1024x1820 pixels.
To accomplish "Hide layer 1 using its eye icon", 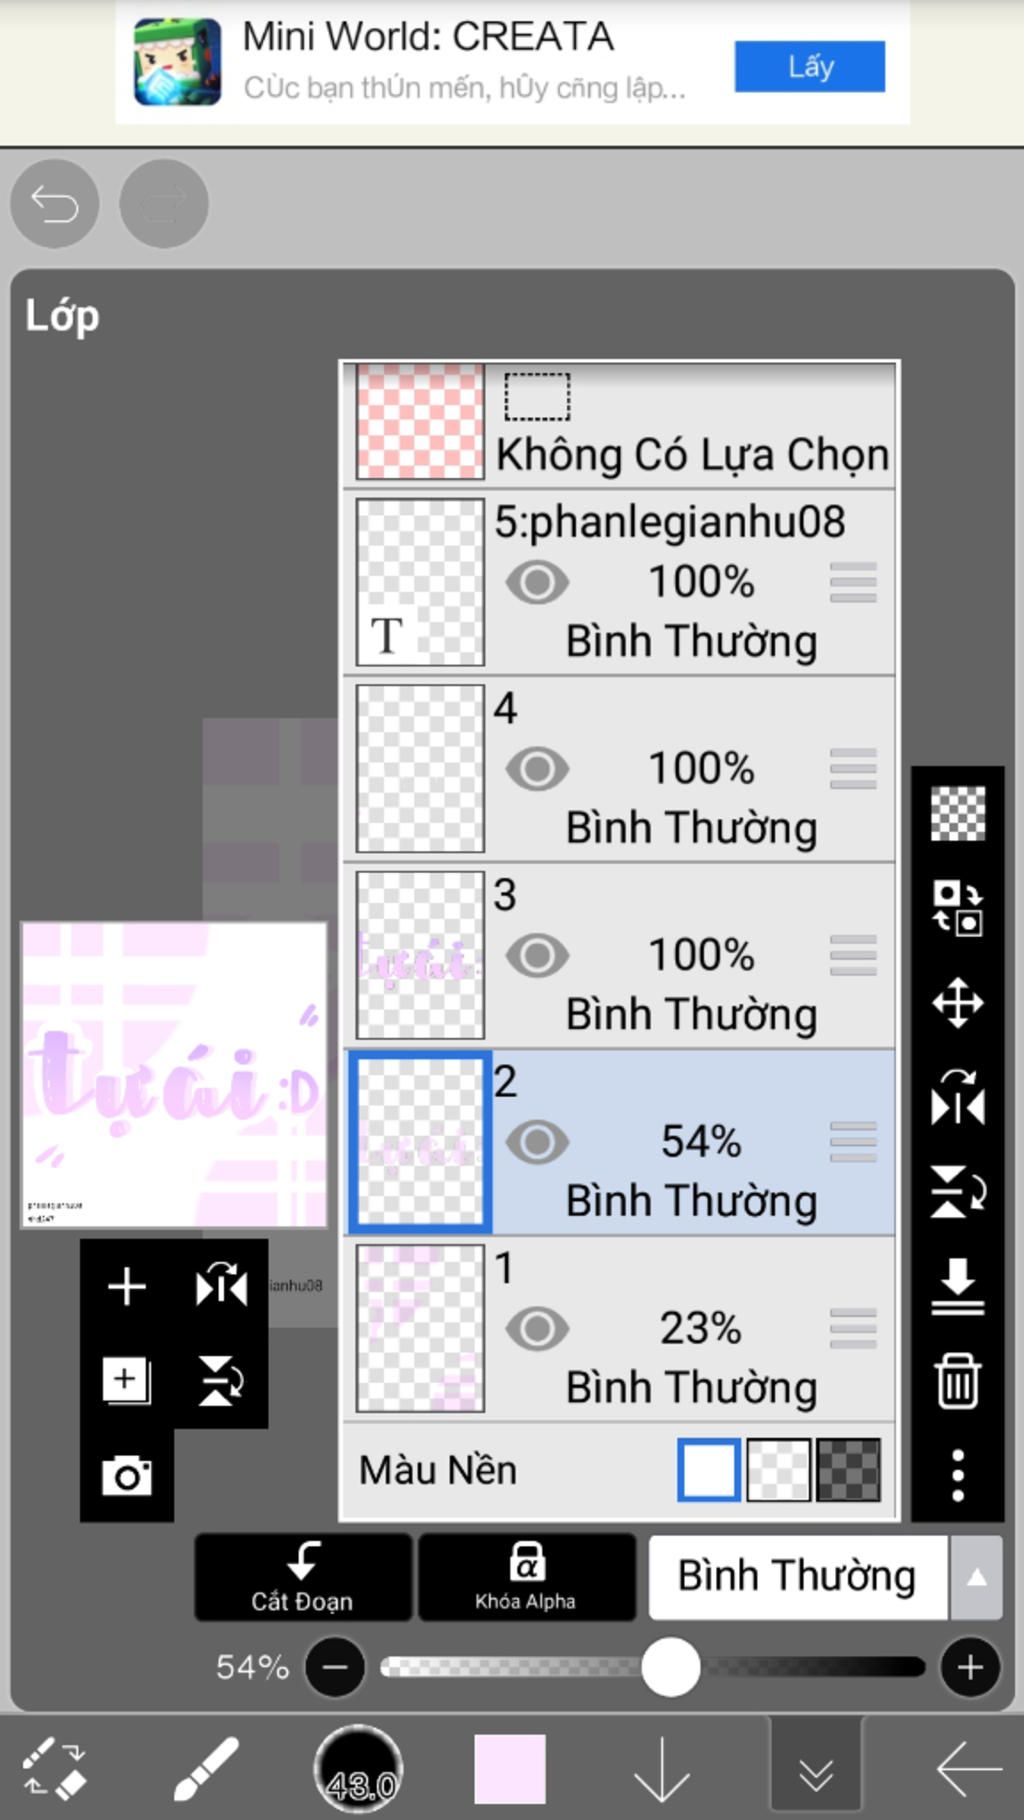I will click(537, 1329).
